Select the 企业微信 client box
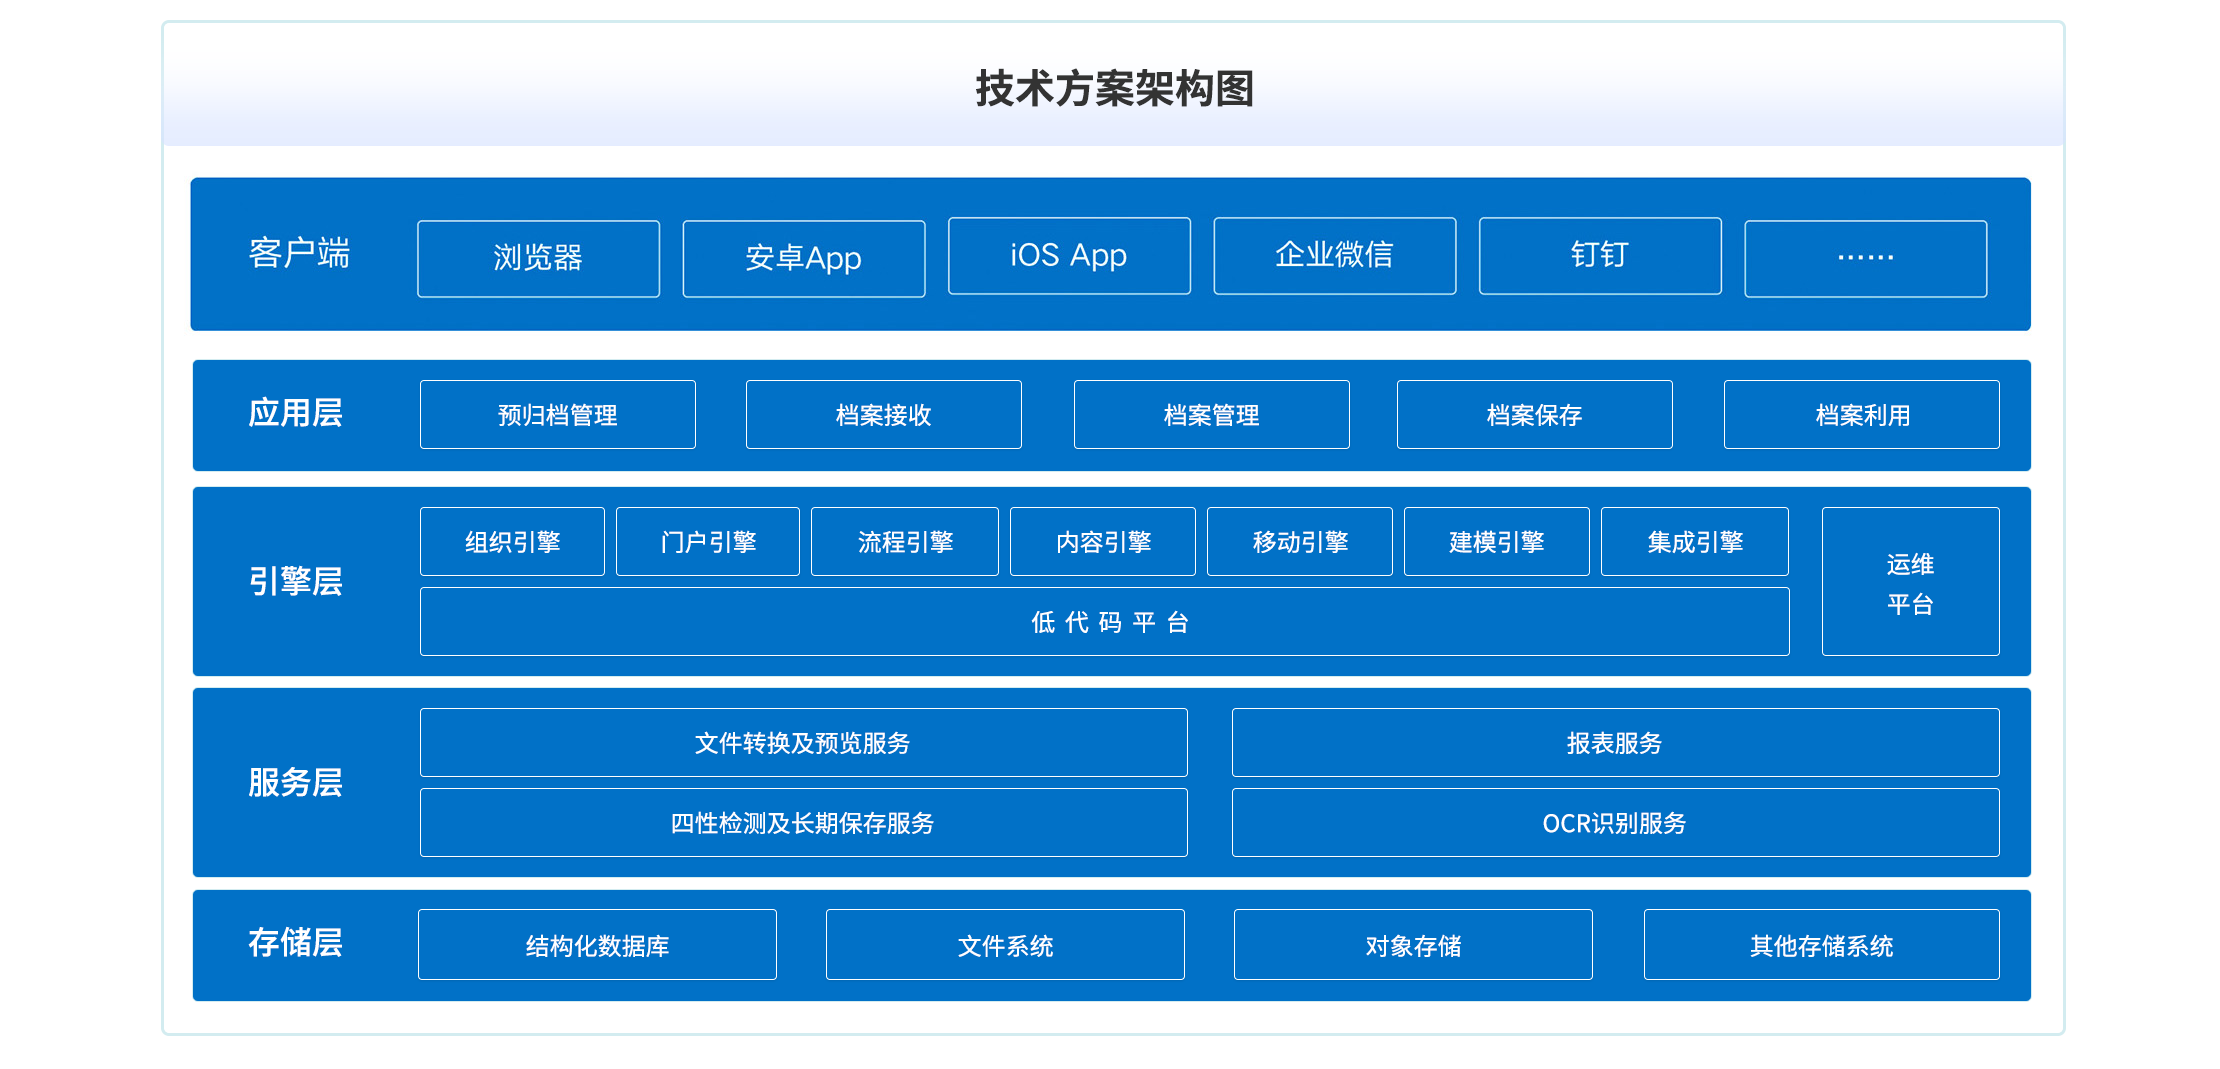2220x1069 pixels. 1334,256
